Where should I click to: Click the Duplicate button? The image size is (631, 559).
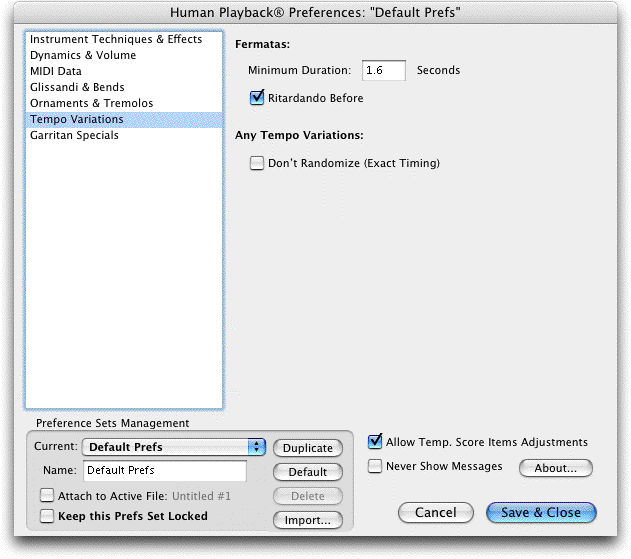(x=308, y=448)
